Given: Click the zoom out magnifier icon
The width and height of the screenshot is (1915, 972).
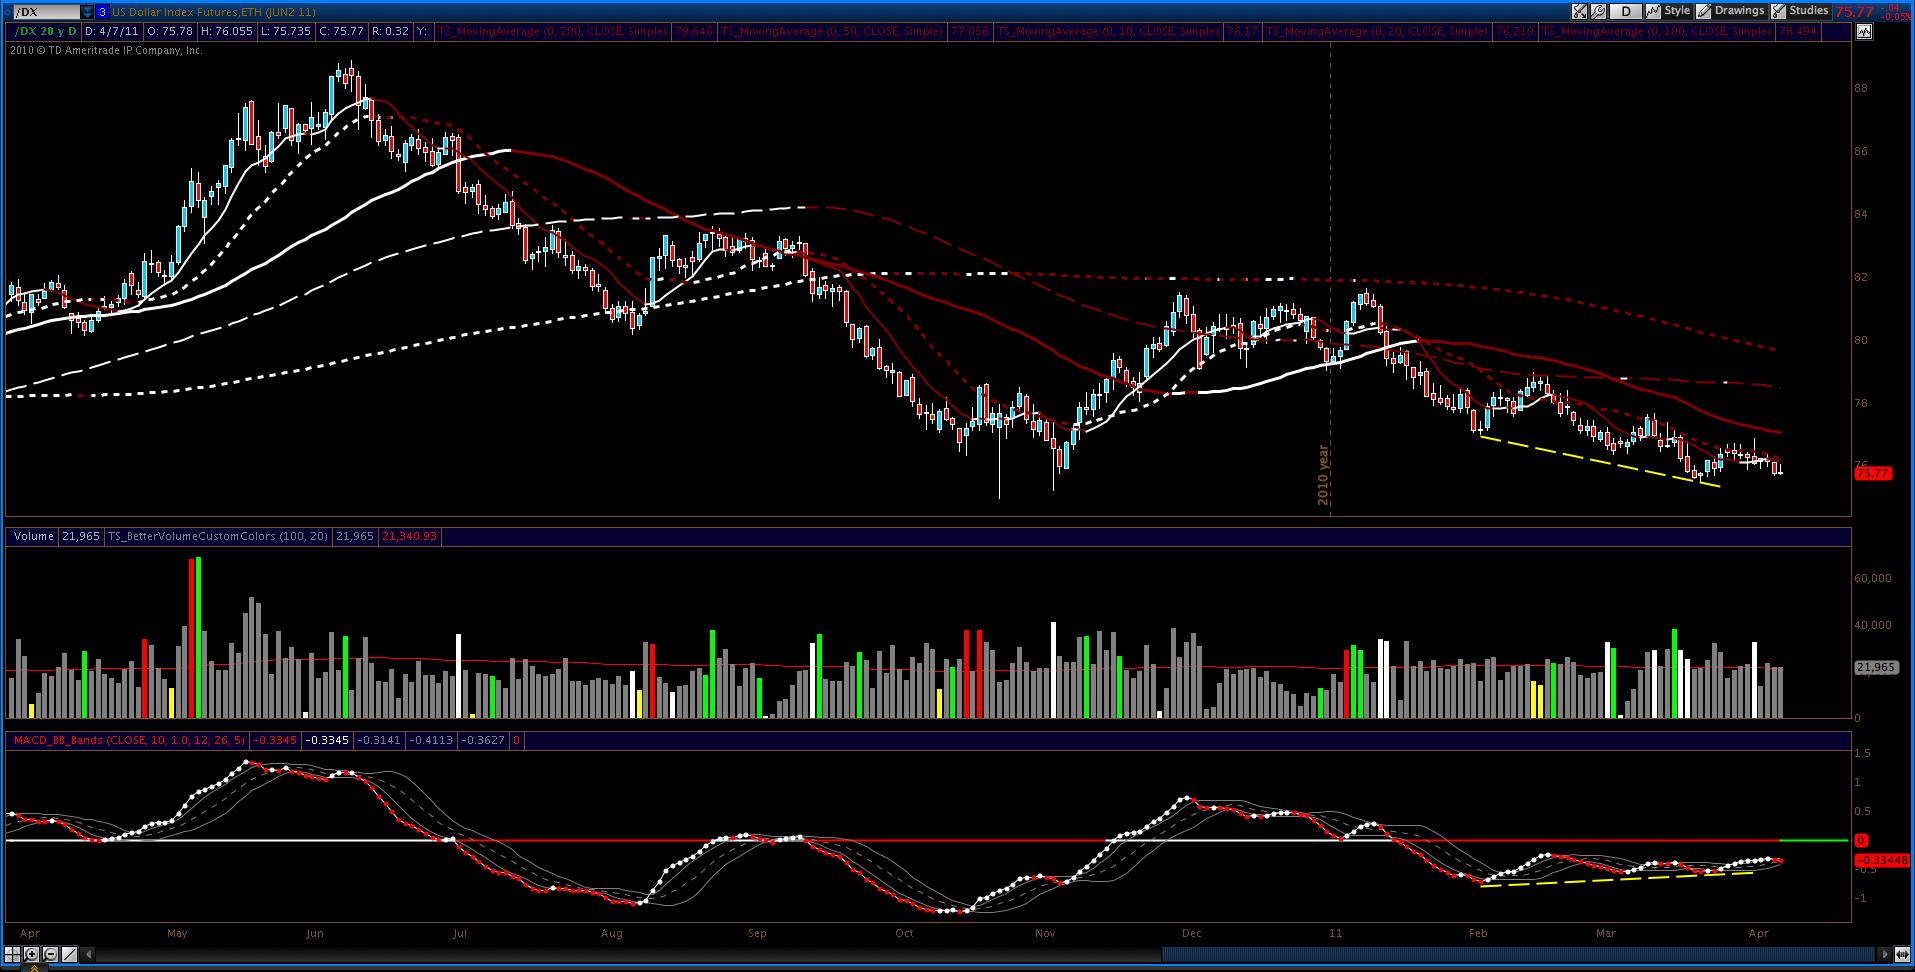Looking at the screenshot, I should click(x=50, y=954).
